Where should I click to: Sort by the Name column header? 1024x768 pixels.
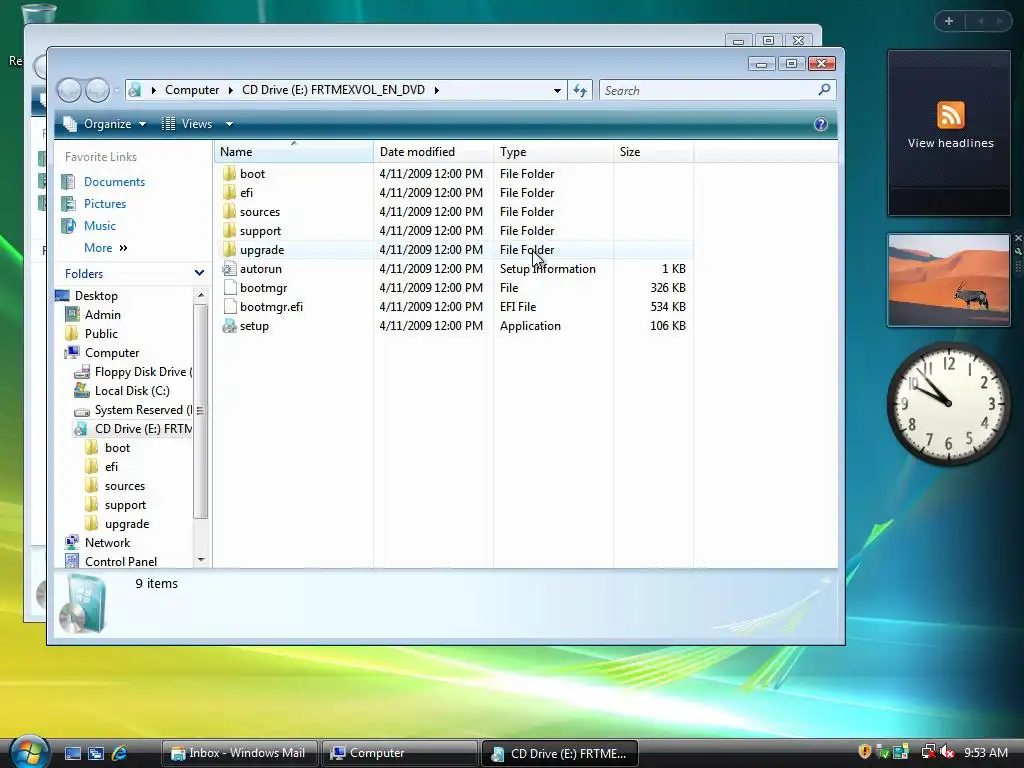pos(294,152)
